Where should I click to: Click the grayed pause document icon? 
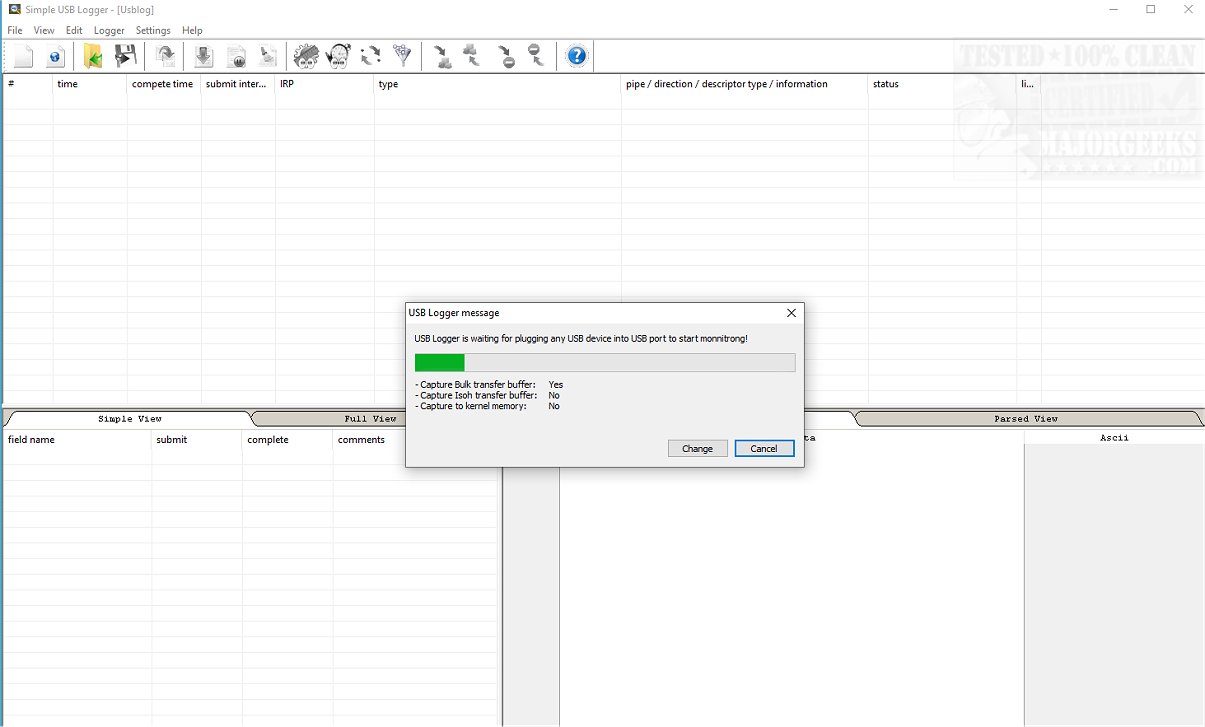click(x=236, y=56)
